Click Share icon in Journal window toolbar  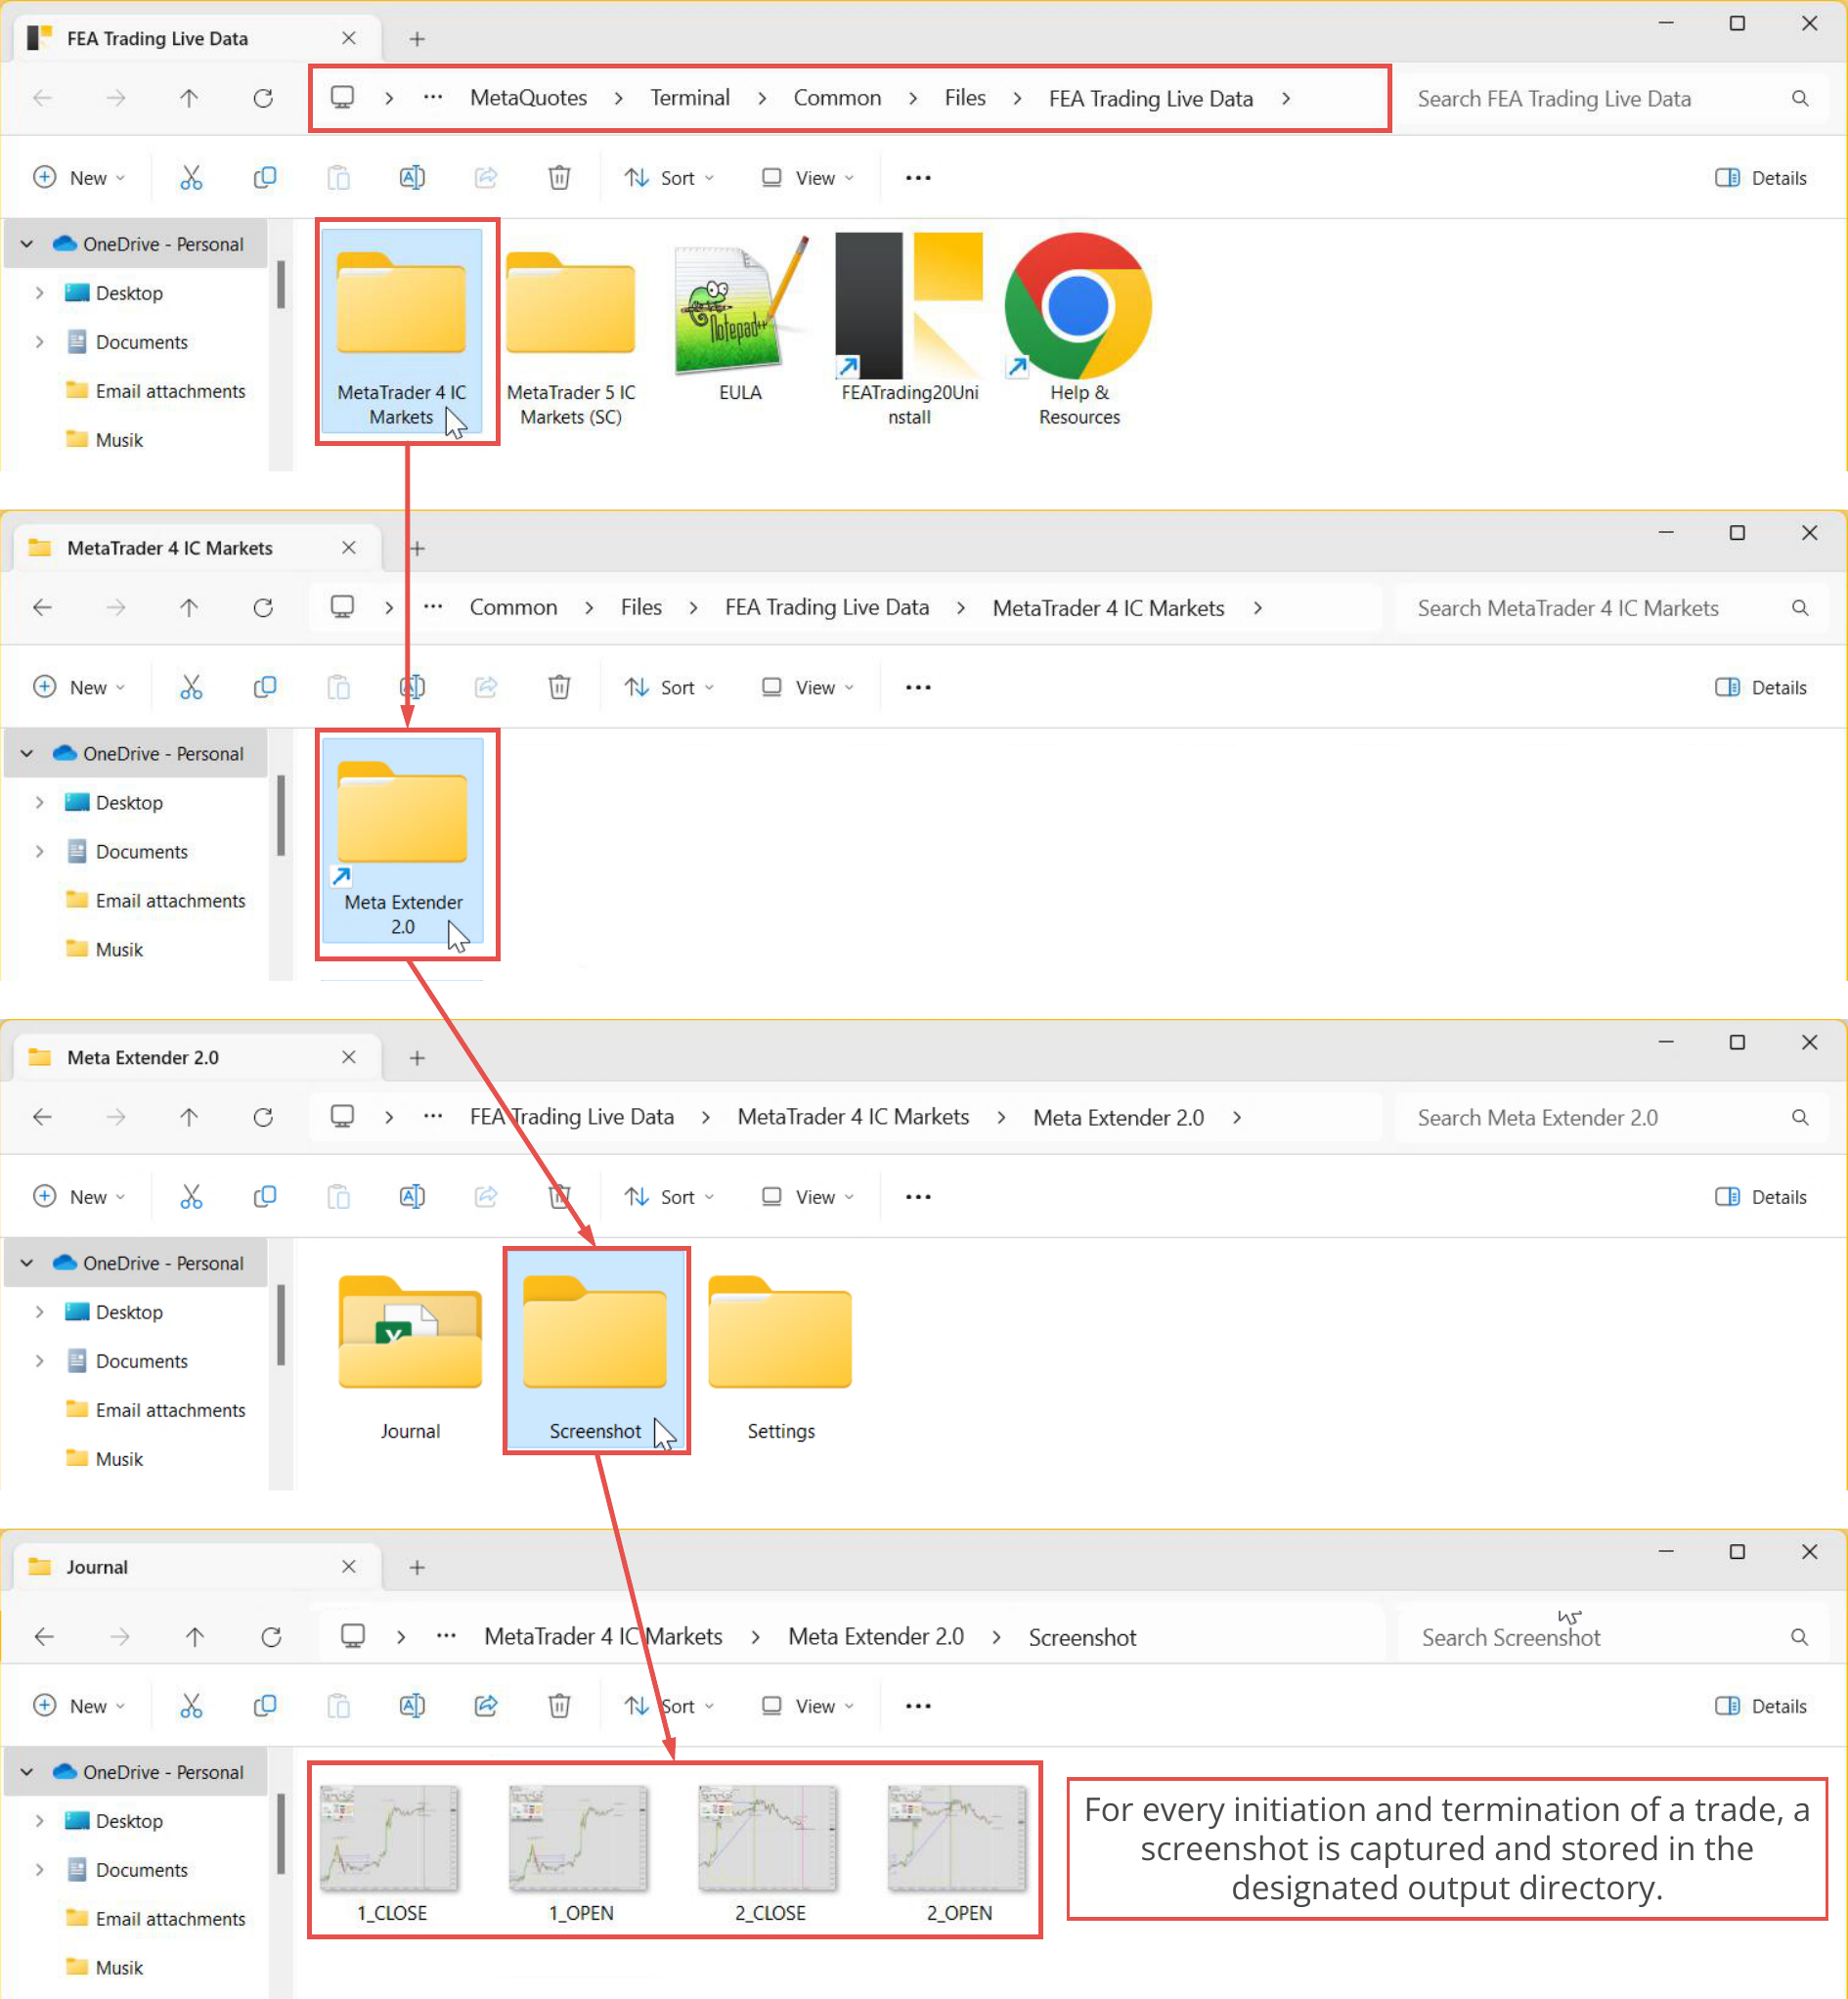(x=486, y=1705)
